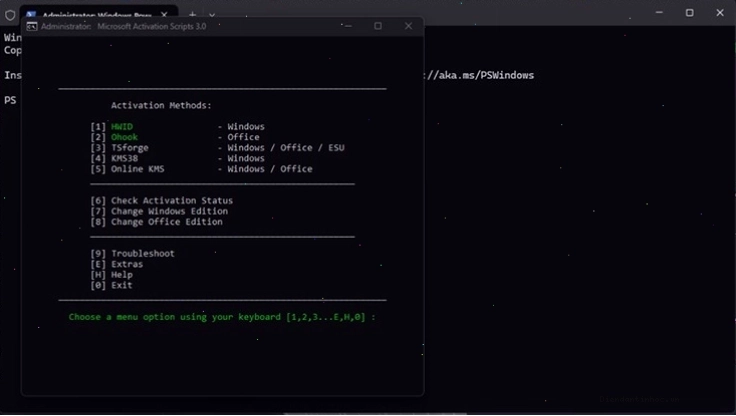The image size is (736, 416).
Task: Minimize the Microsoft Activation Scripts window
Action: pyautogui.click(x=348, y=26)
